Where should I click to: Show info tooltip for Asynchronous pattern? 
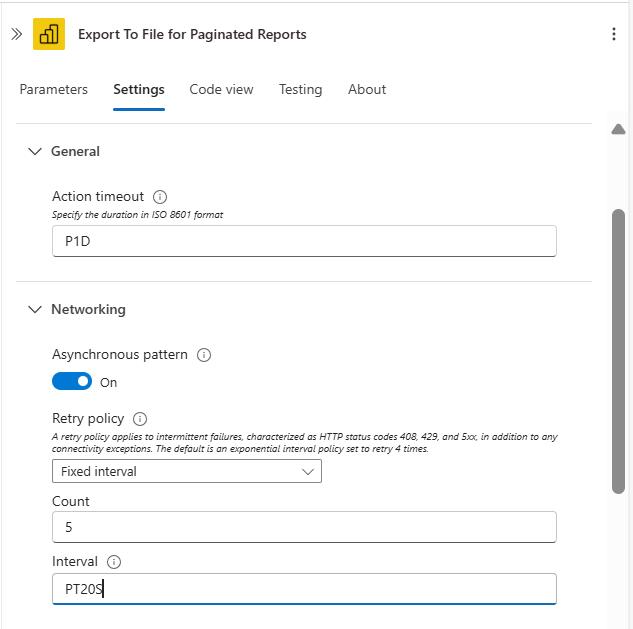[204, 355]
